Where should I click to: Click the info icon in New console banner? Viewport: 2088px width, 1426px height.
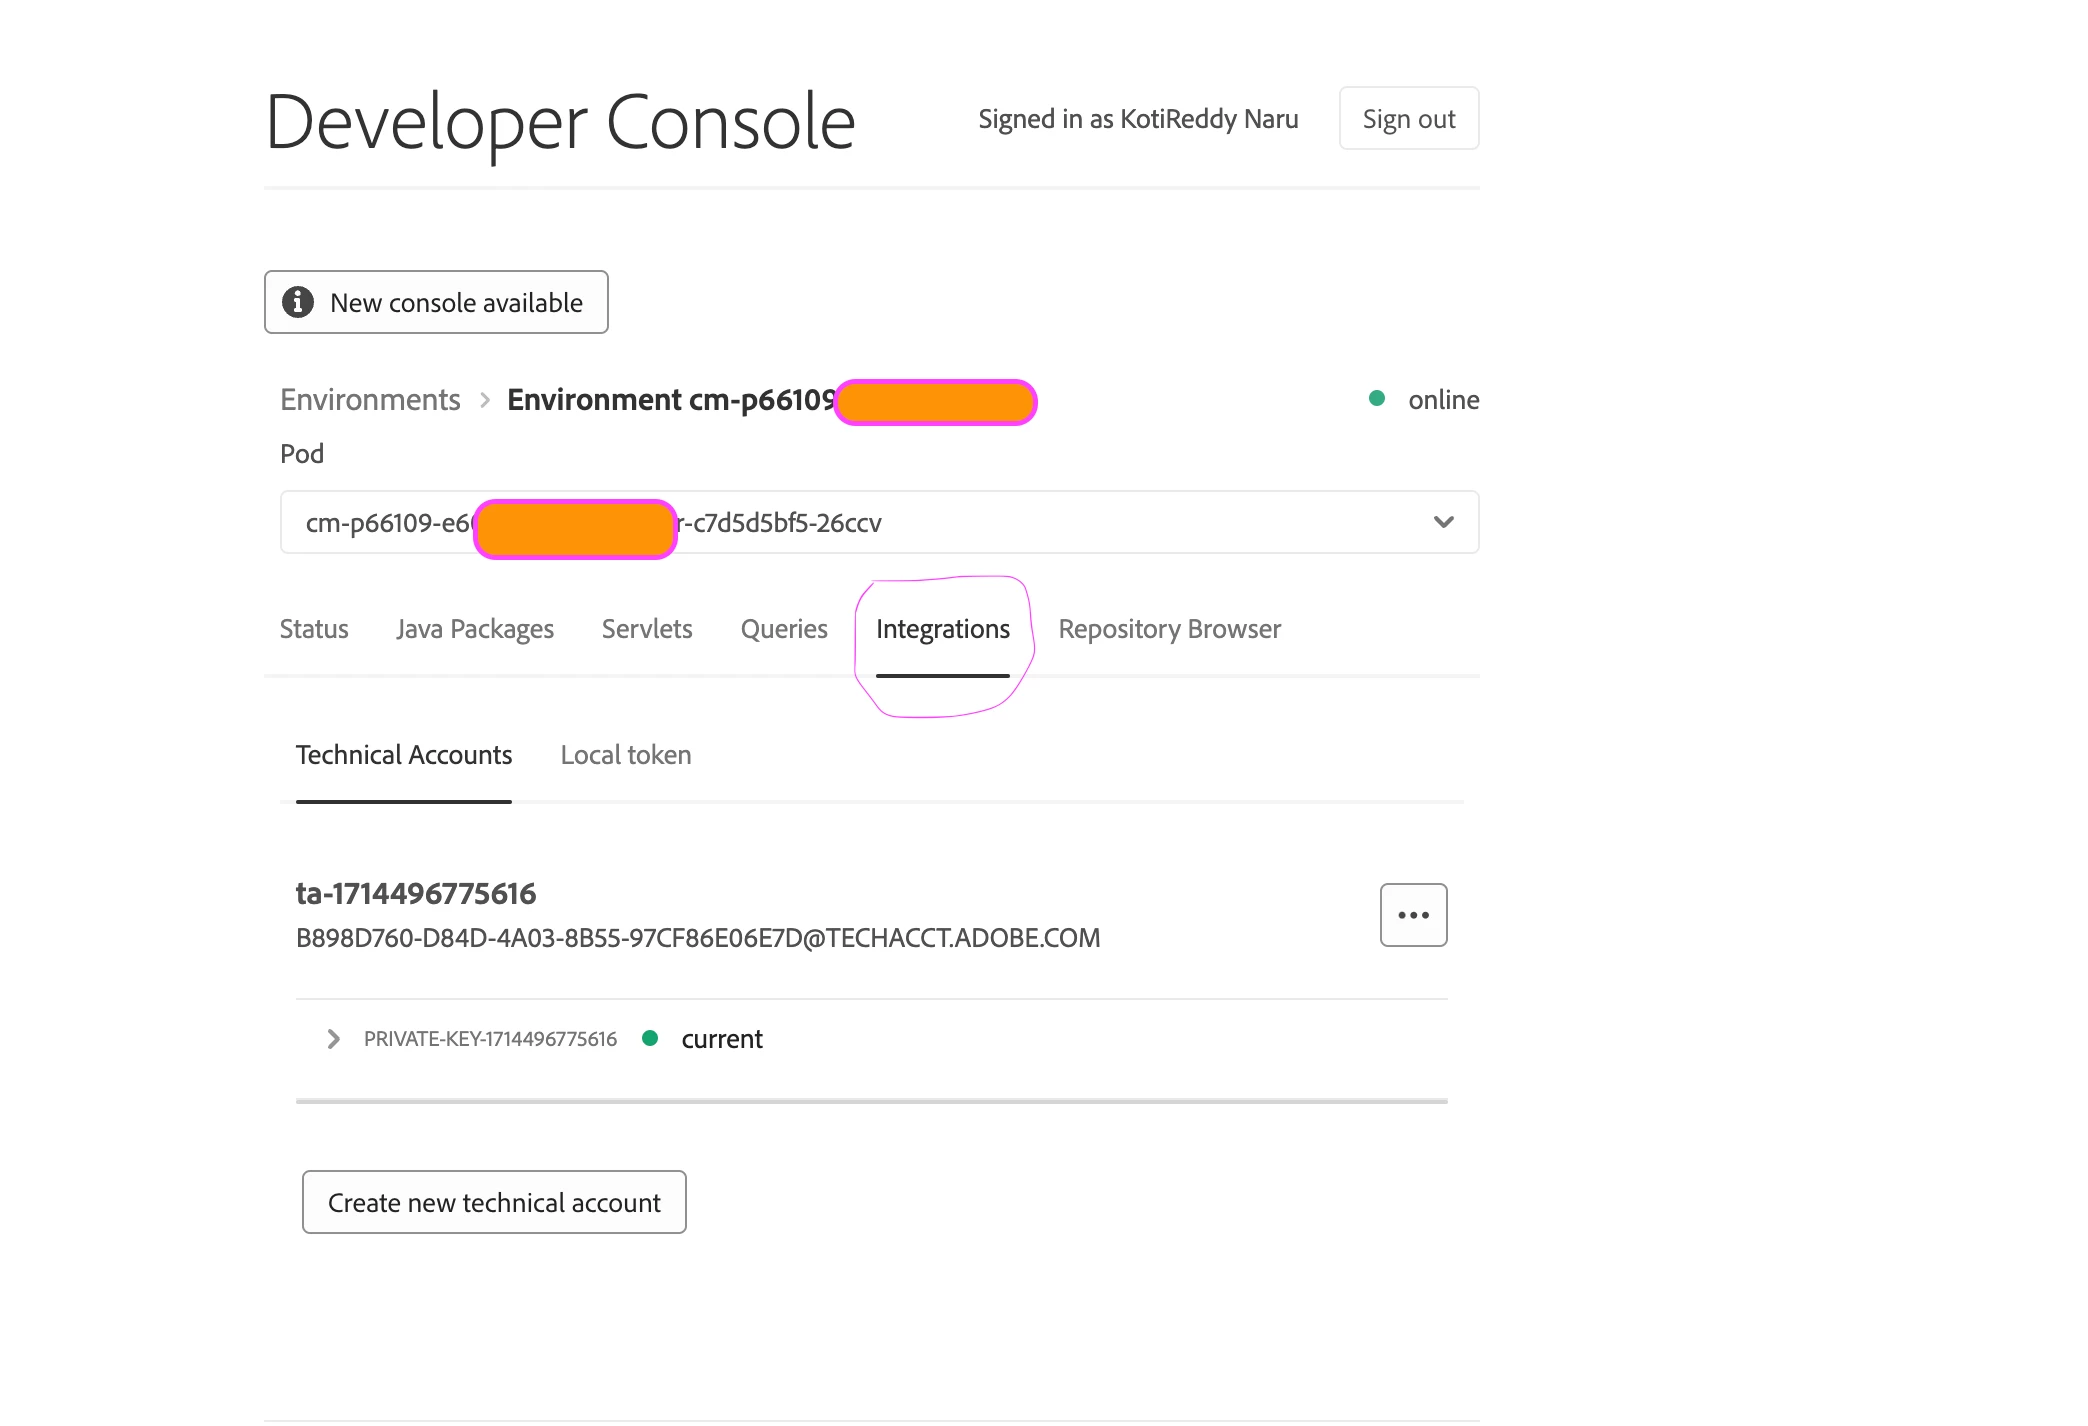(x=298, y=302)
